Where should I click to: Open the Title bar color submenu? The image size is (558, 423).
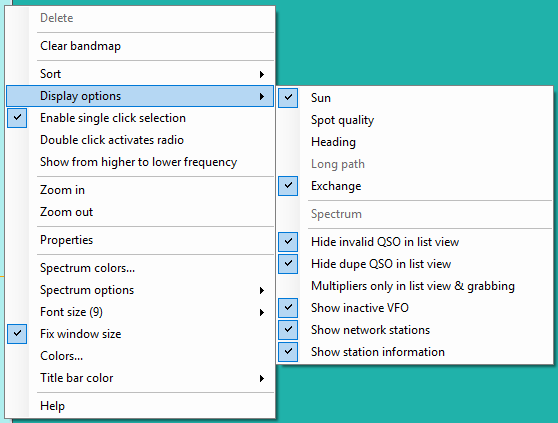pos(140,378)
